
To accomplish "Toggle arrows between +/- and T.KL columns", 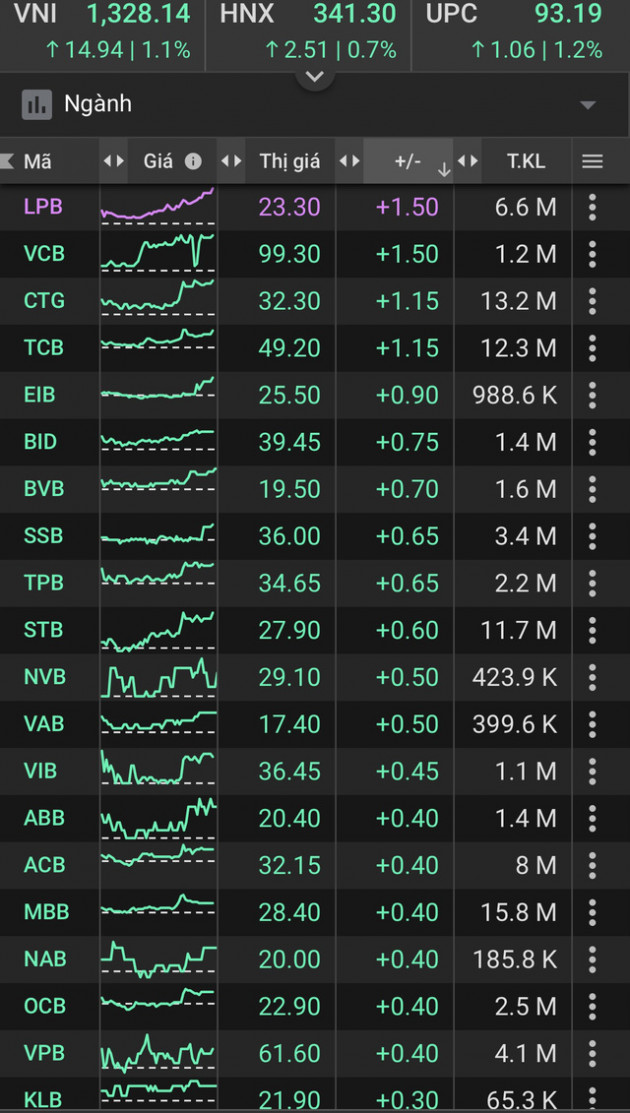I will tap(468, 161).
